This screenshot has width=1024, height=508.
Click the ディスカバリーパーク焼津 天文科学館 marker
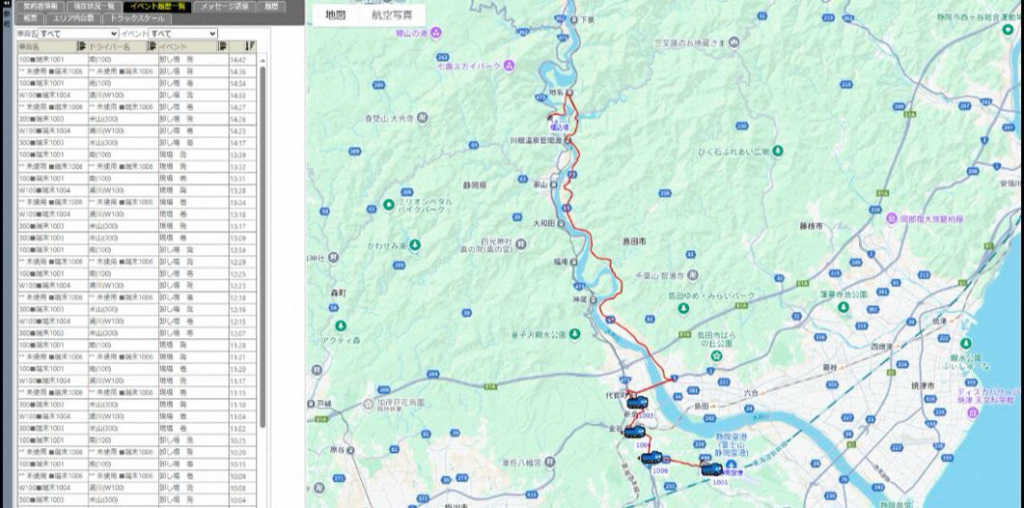(973, 413)
